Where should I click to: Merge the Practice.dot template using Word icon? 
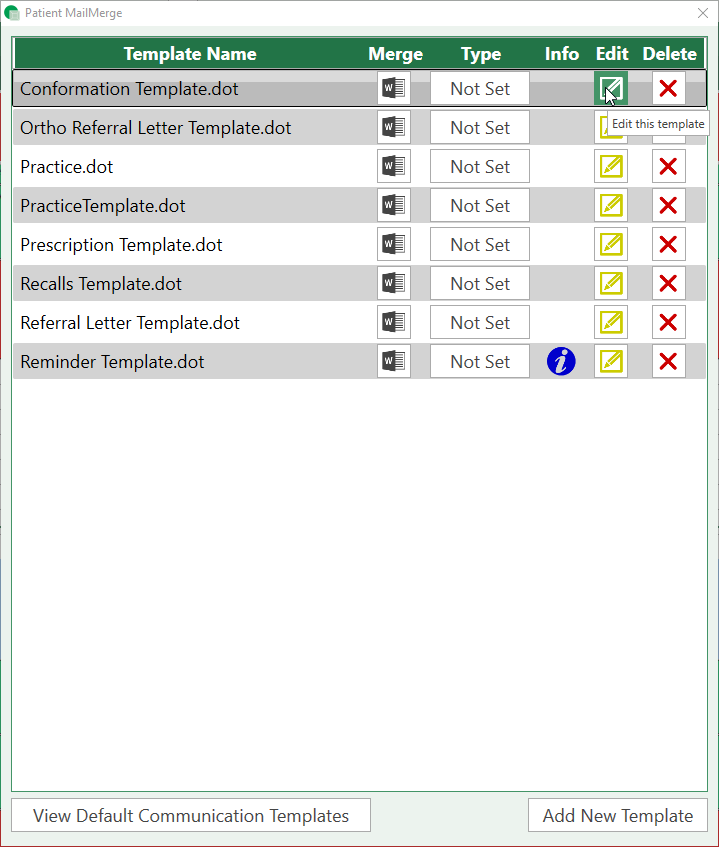tap(394, 167)
